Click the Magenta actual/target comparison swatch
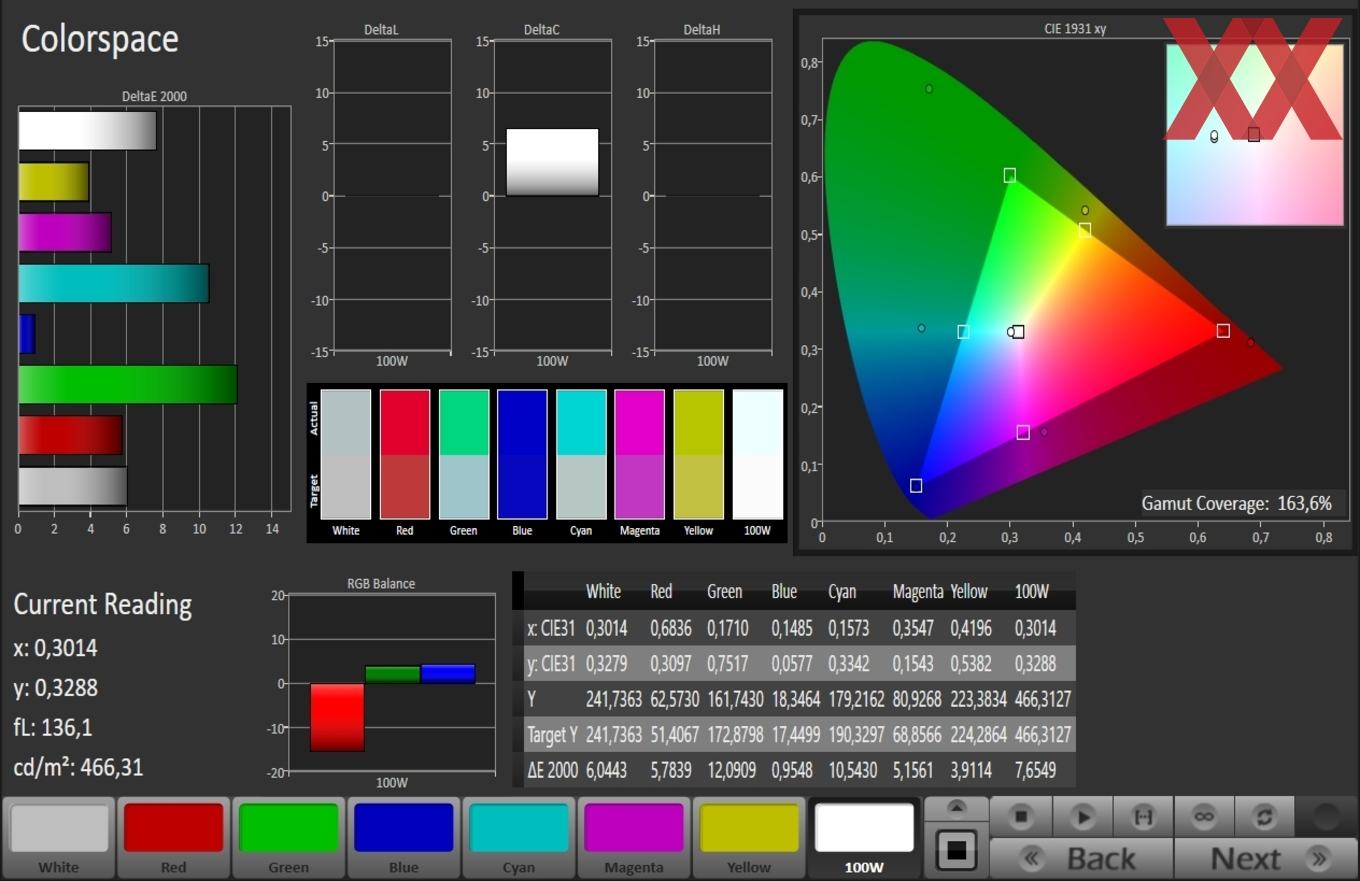 pos(640,454)
